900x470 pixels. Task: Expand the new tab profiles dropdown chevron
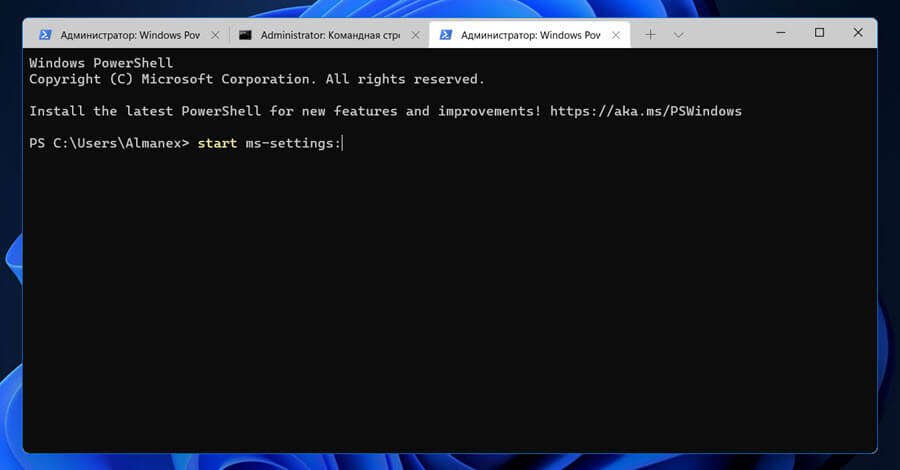[x=678, y=35]
